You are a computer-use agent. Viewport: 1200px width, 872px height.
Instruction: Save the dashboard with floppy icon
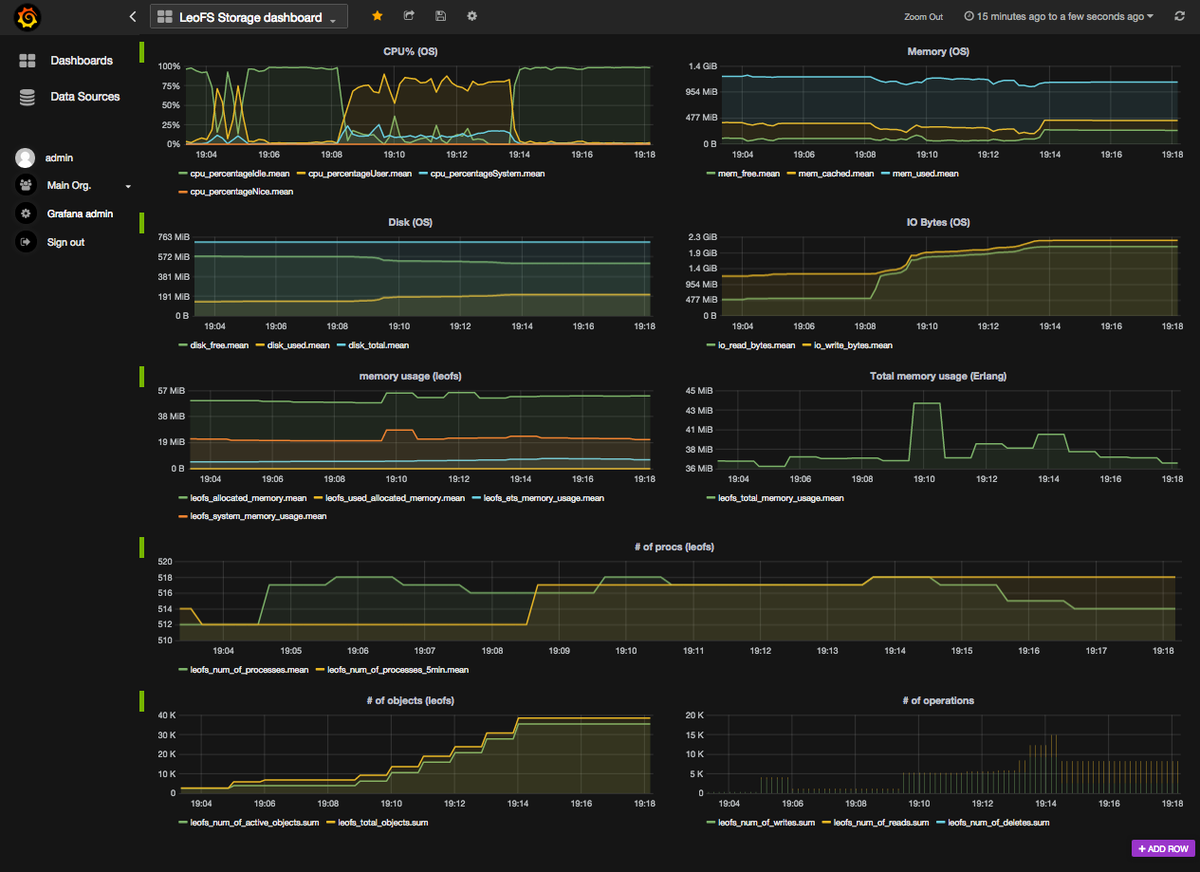coord(441,16)
